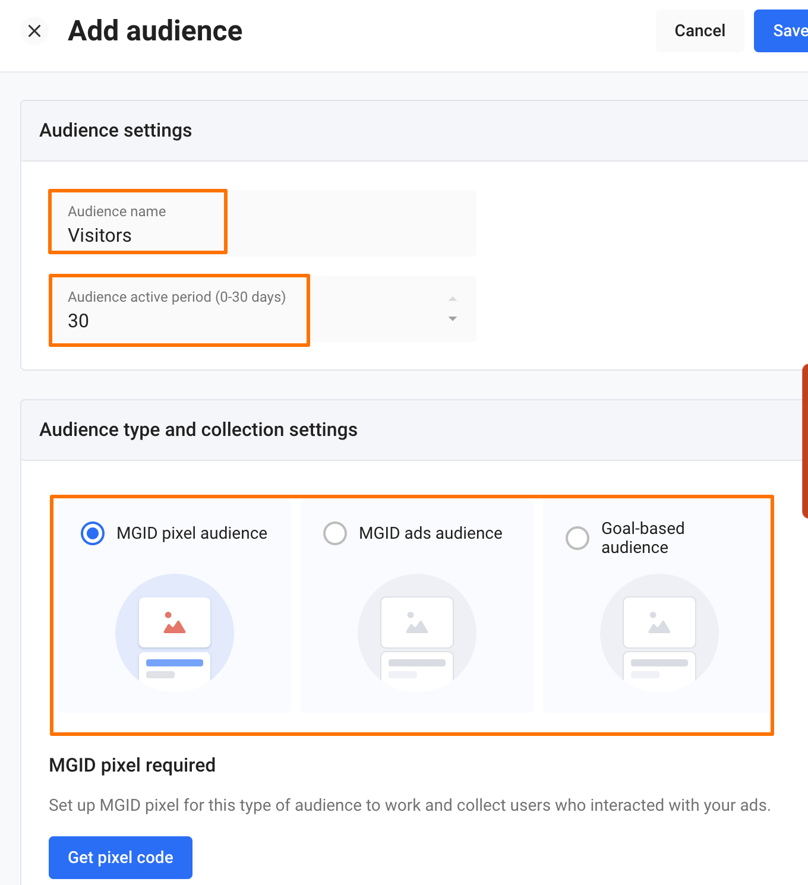Click the Audience type and collection settings header
This screenshot has height=885, width=808.
[x=197, y=429]
